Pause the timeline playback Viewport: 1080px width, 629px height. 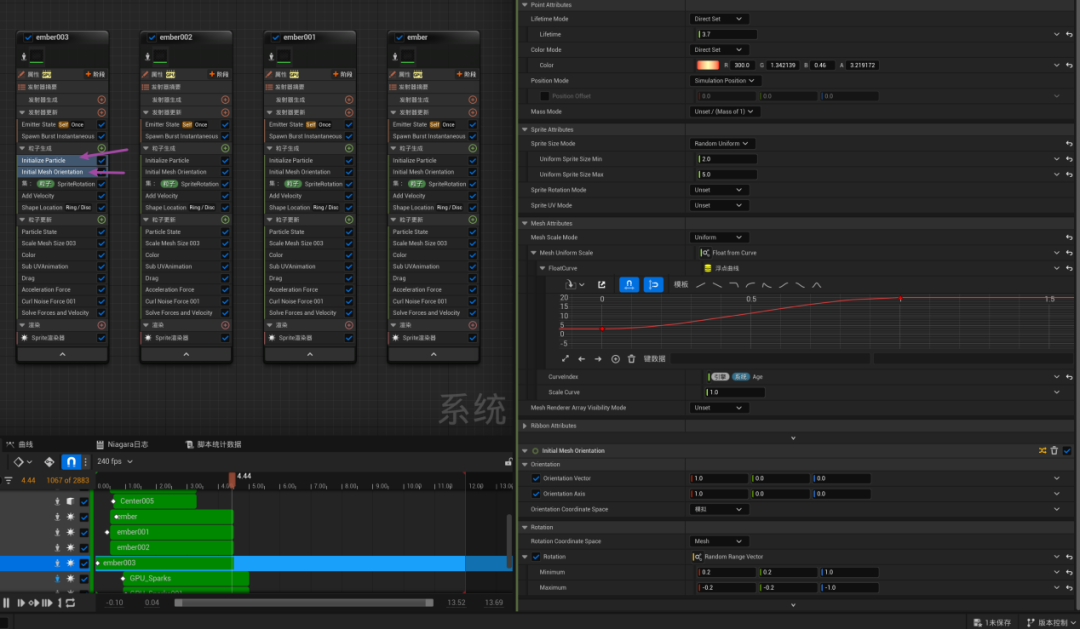pos(6,603)
